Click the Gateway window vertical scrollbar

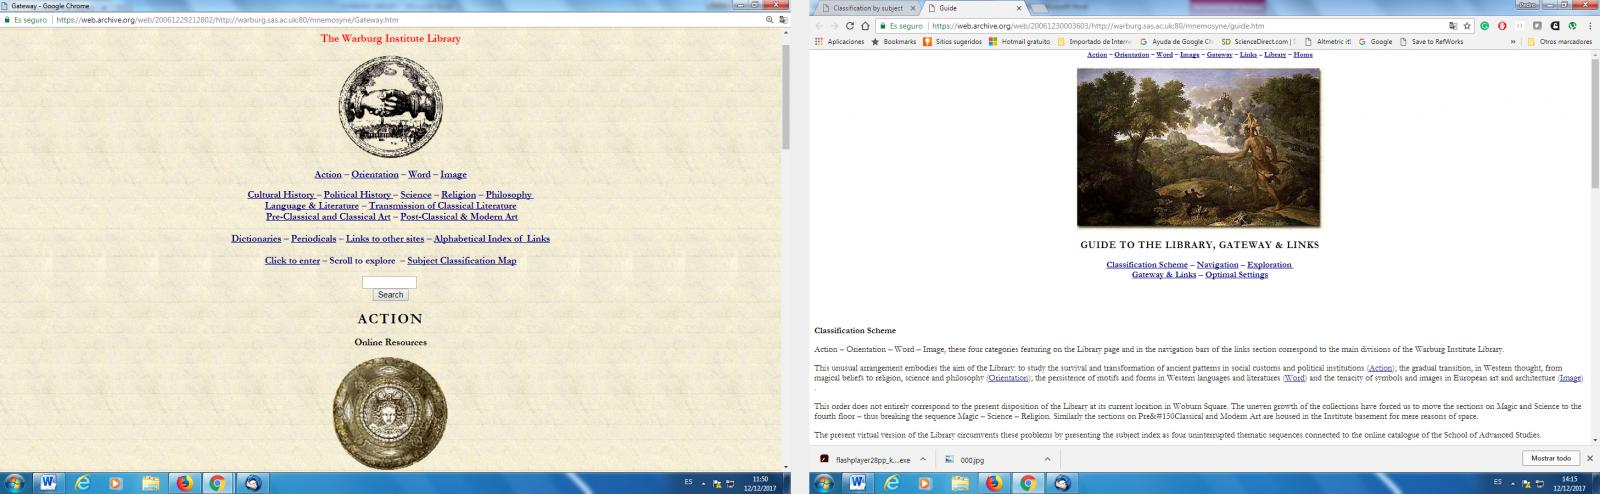click(x=786, y=250)
